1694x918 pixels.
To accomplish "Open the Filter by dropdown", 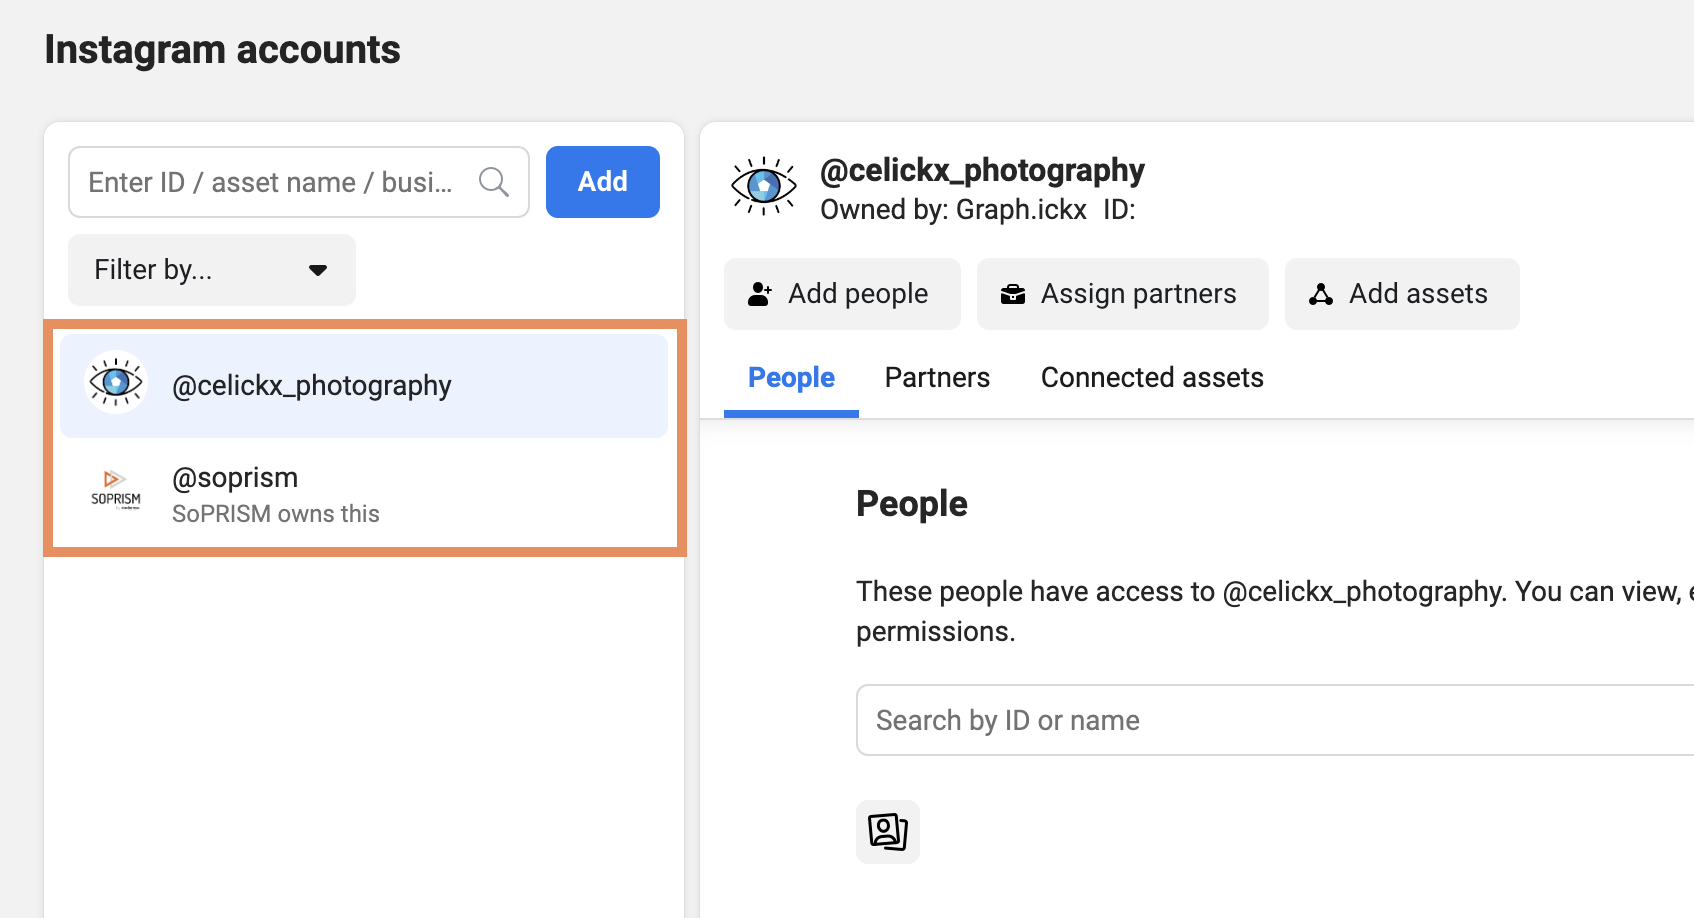I will pos(212,270).
